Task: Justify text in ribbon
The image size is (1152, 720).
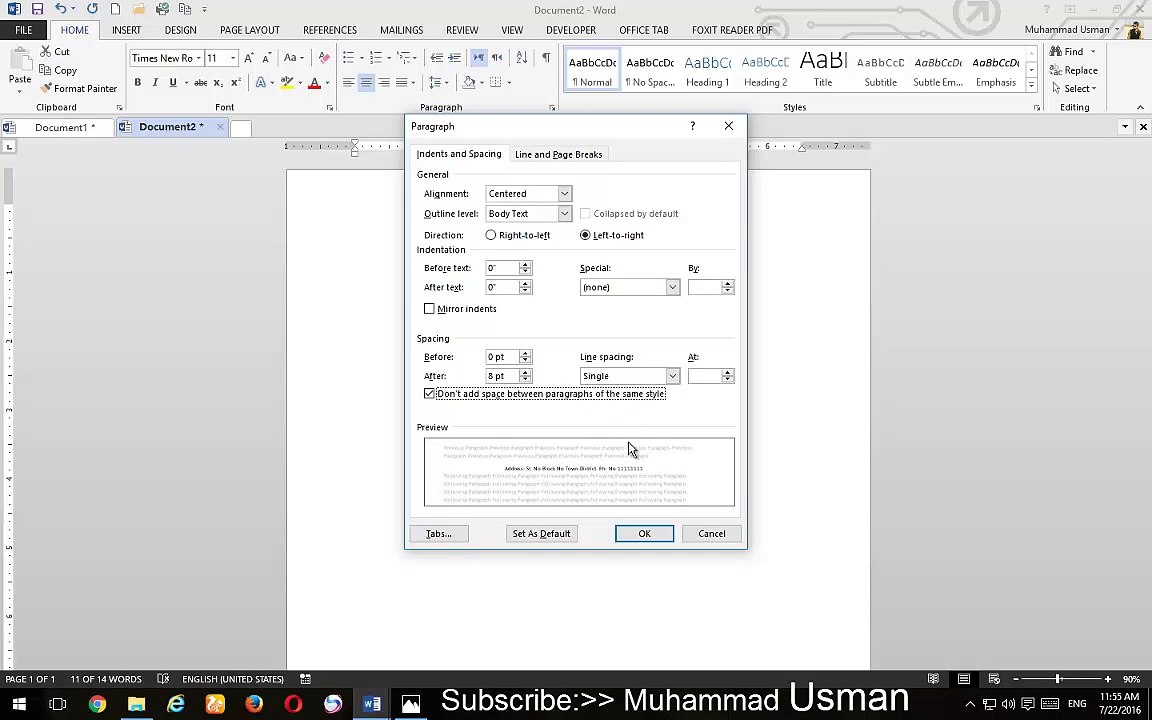Action: coord(401,83)
